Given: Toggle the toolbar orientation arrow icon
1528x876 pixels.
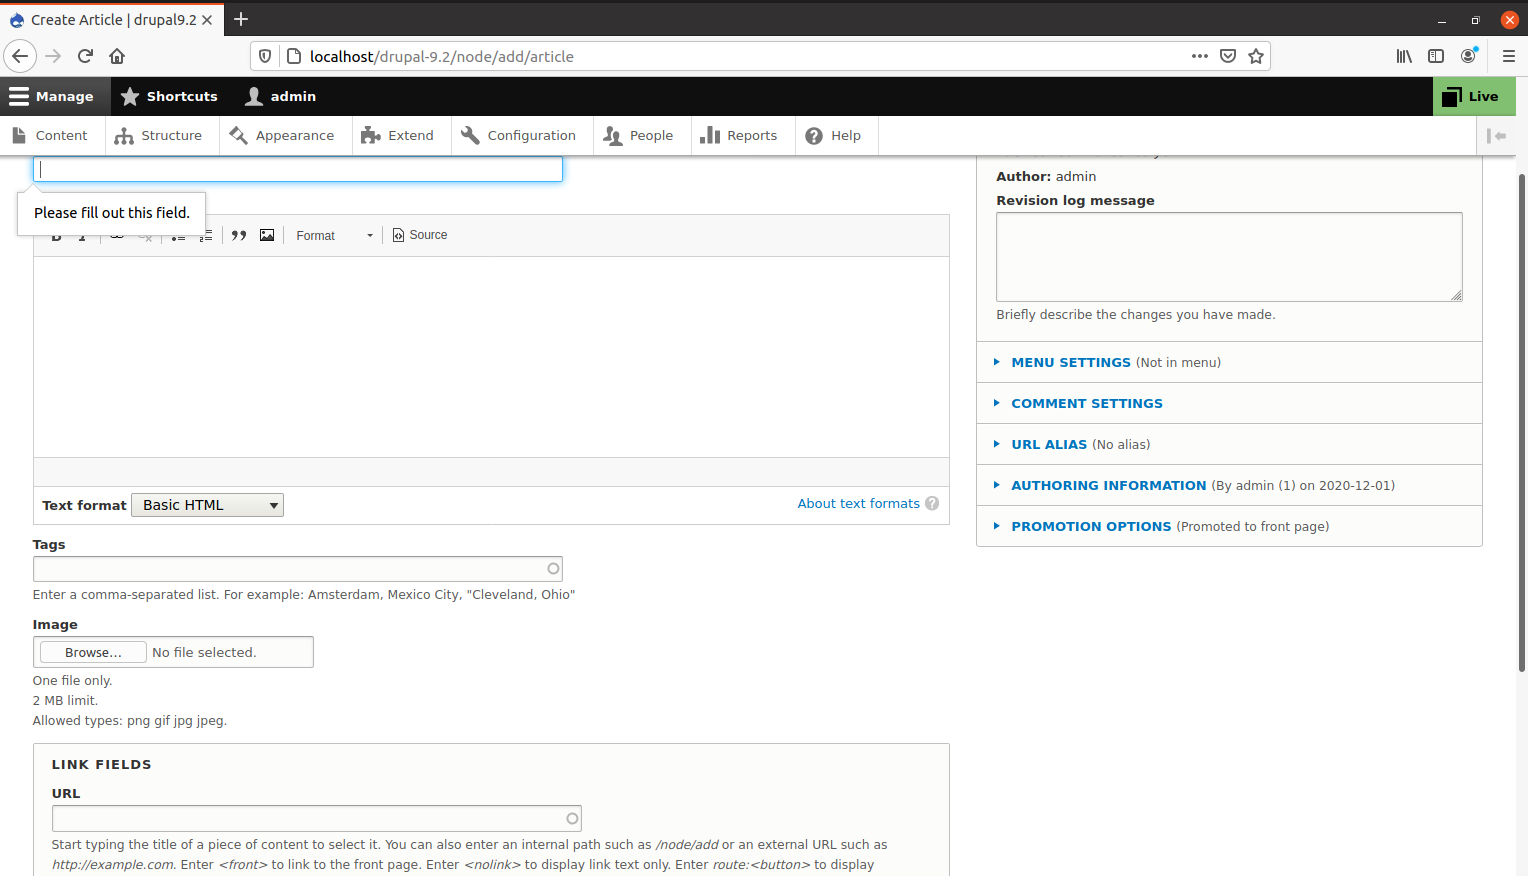Looking at the screenshot, I should (1497, 136).
